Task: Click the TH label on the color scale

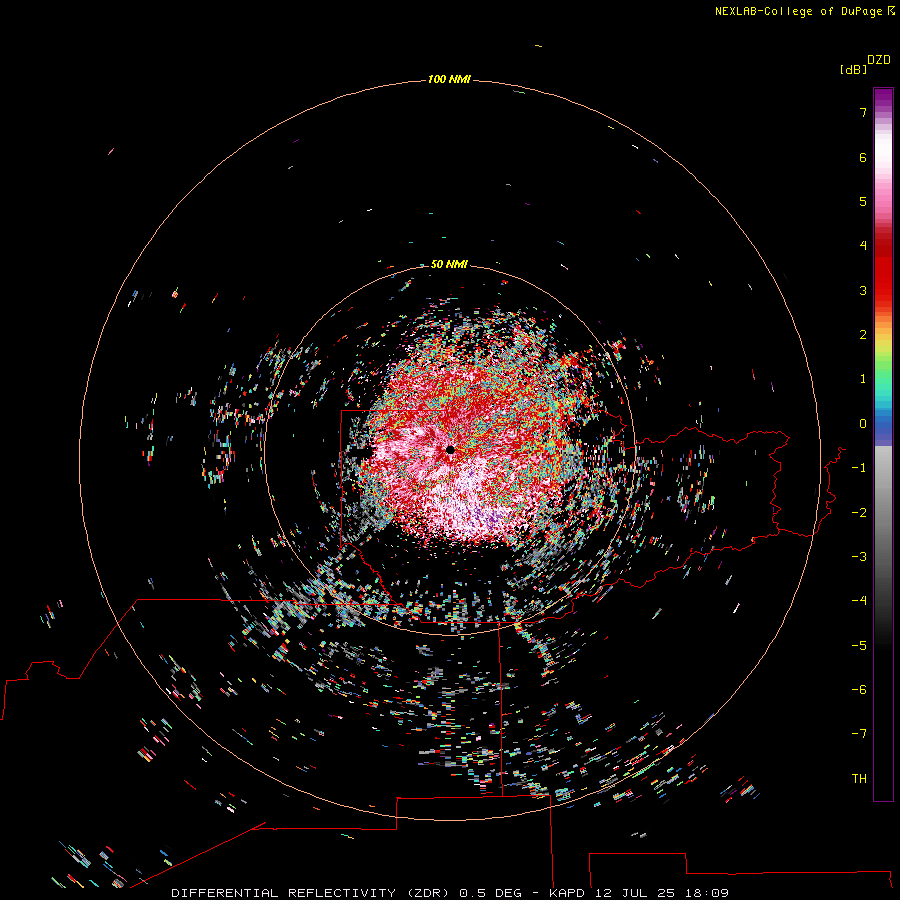Action: 859,778
